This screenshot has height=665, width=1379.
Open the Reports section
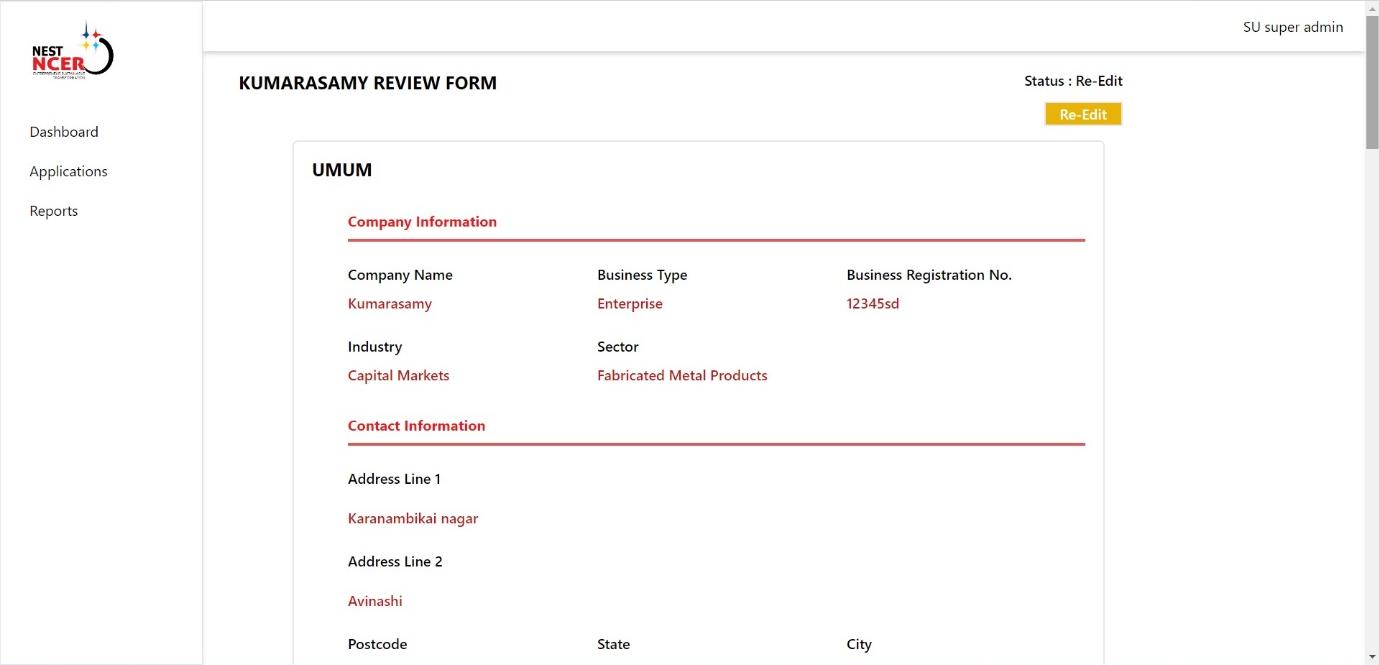point(54,211)
